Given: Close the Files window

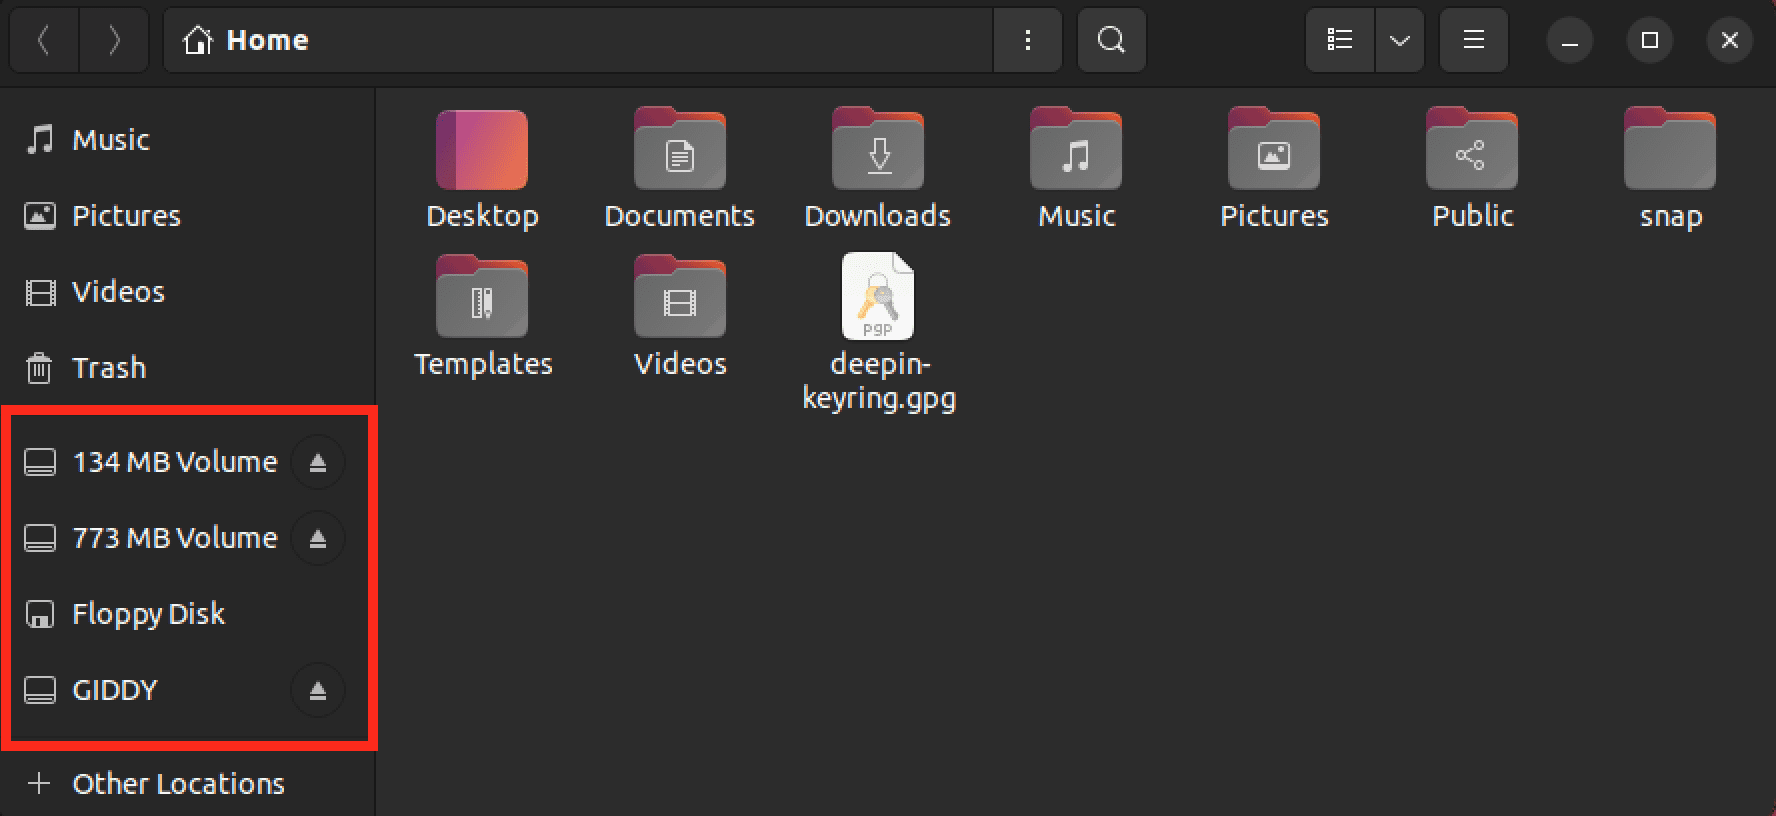Looking at the screenshot, I should click(x=1730, y=40).
